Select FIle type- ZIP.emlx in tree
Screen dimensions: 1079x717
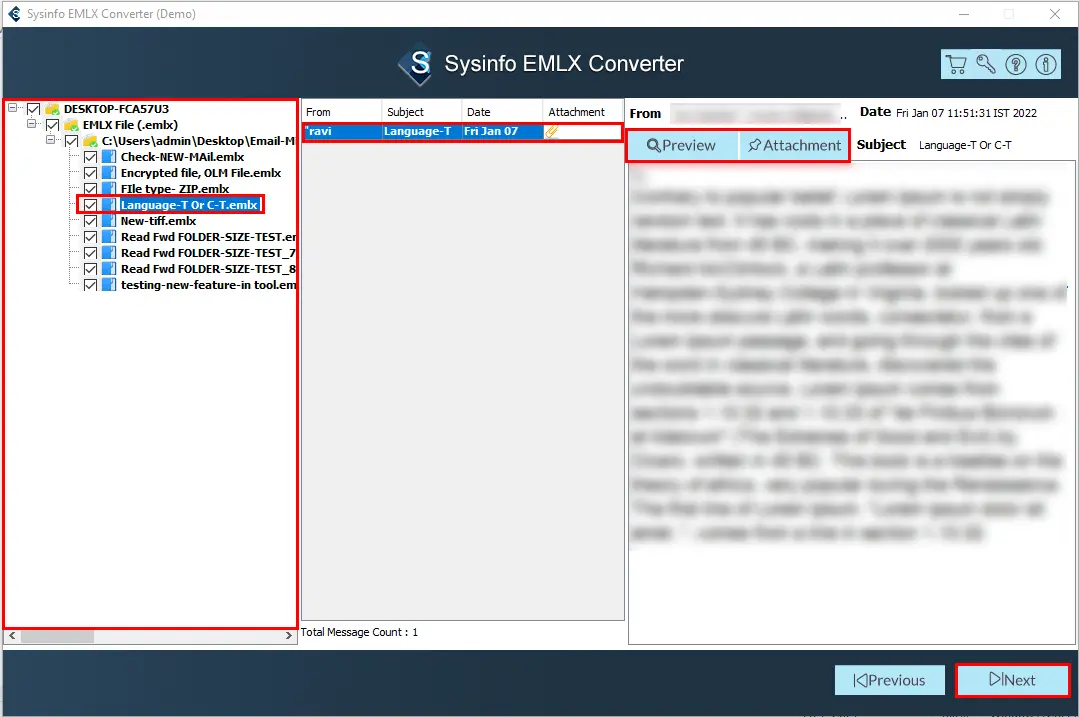pos(175,189)
